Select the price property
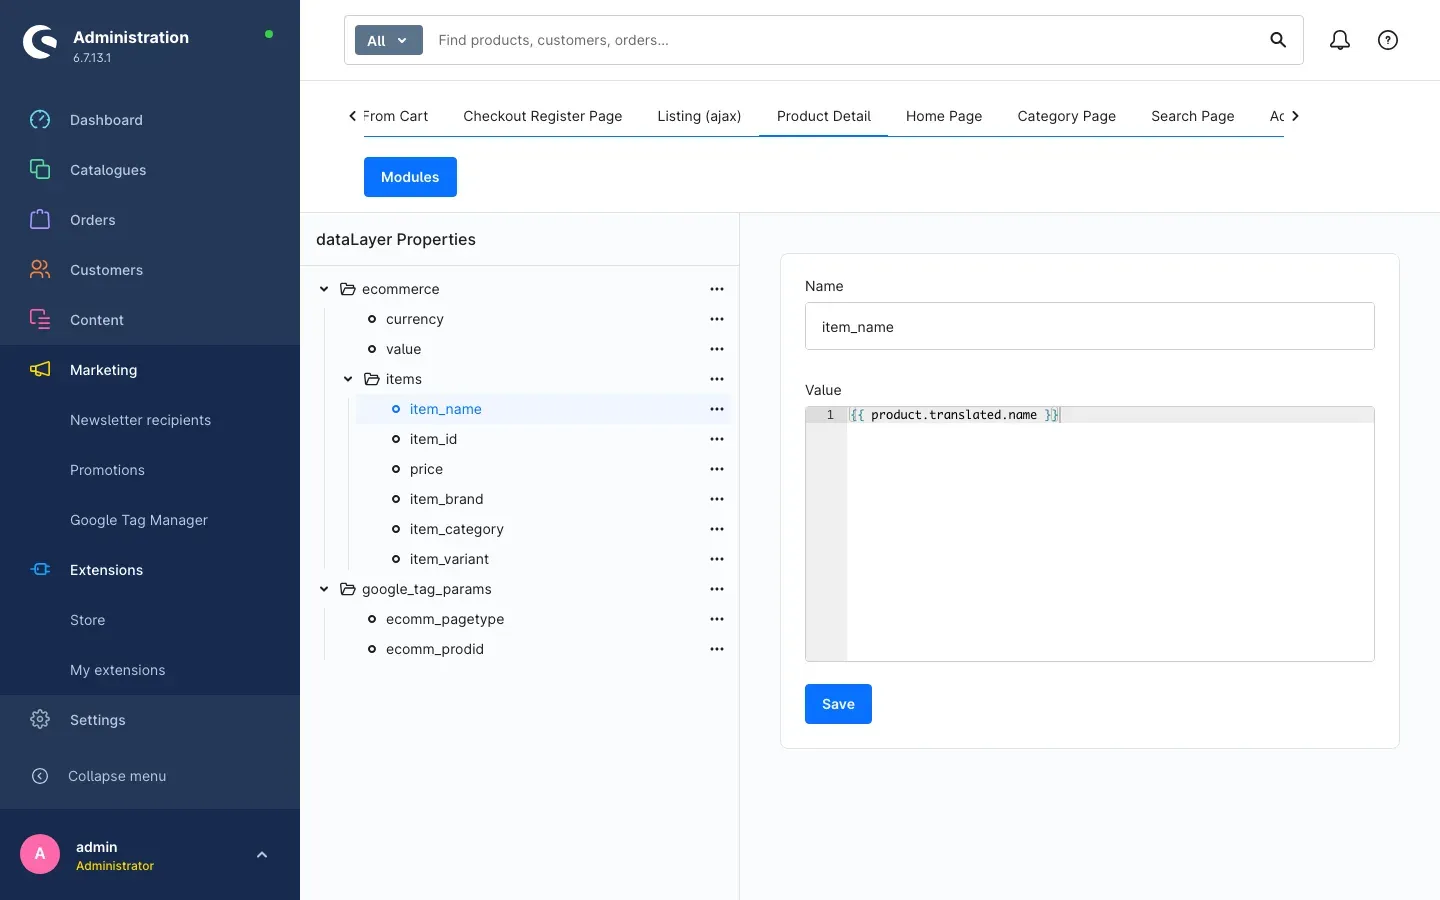This screenshot has width=1440, height=900. click(426, 469)
